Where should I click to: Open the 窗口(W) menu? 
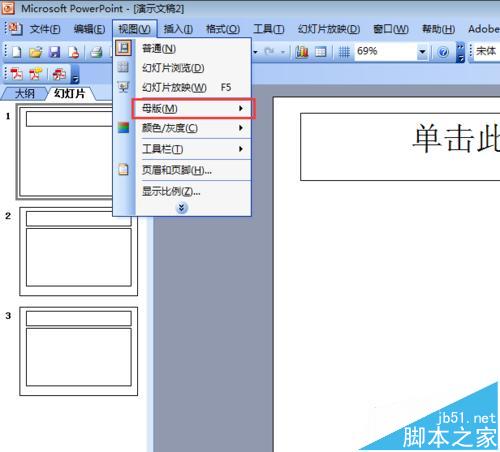tap(391, 29)
